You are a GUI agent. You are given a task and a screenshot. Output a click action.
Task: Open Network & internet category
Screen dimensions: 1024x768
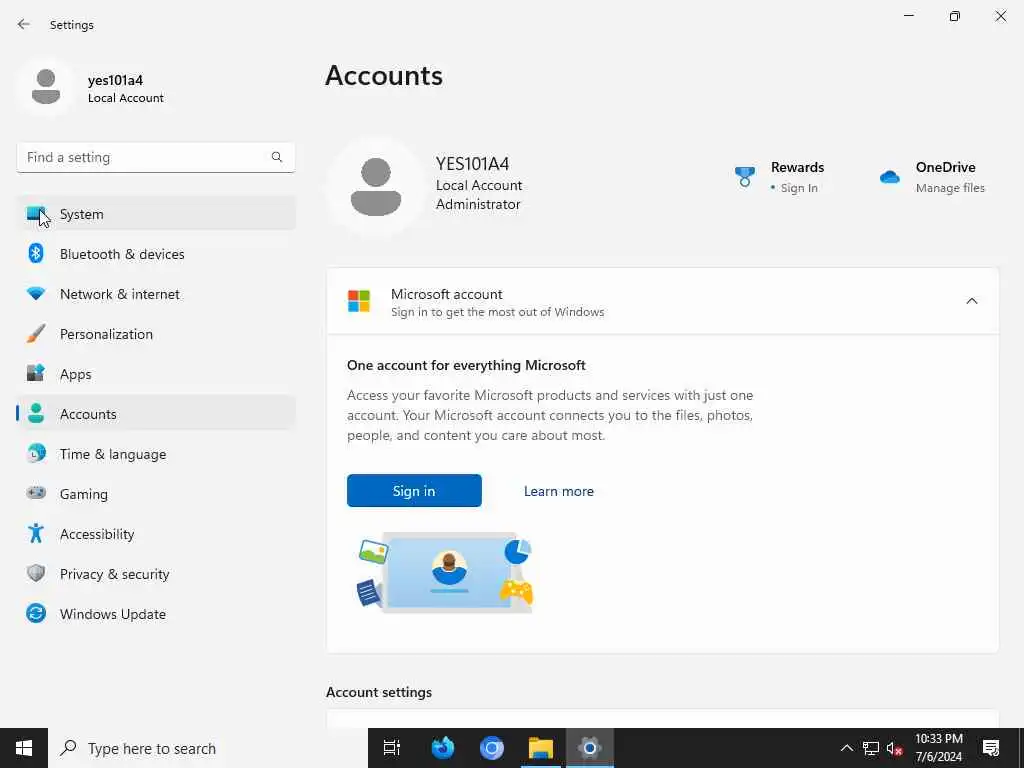[156, 294]
